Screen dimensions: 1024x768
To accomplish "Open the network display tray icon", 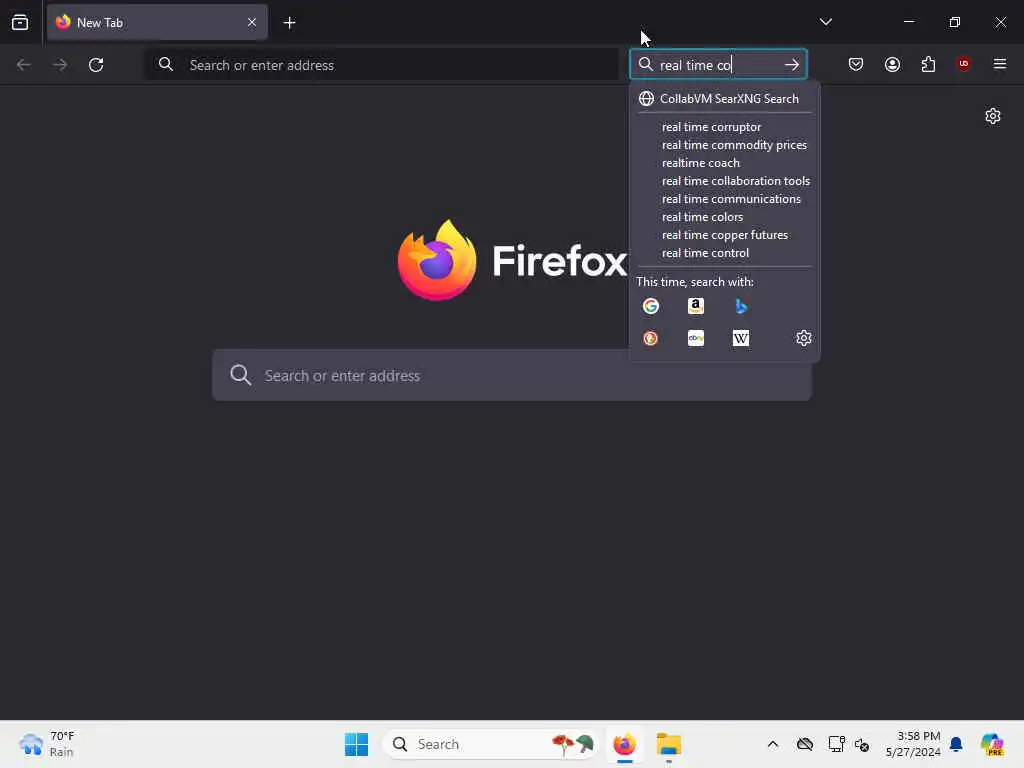I will tap(837, 744).
